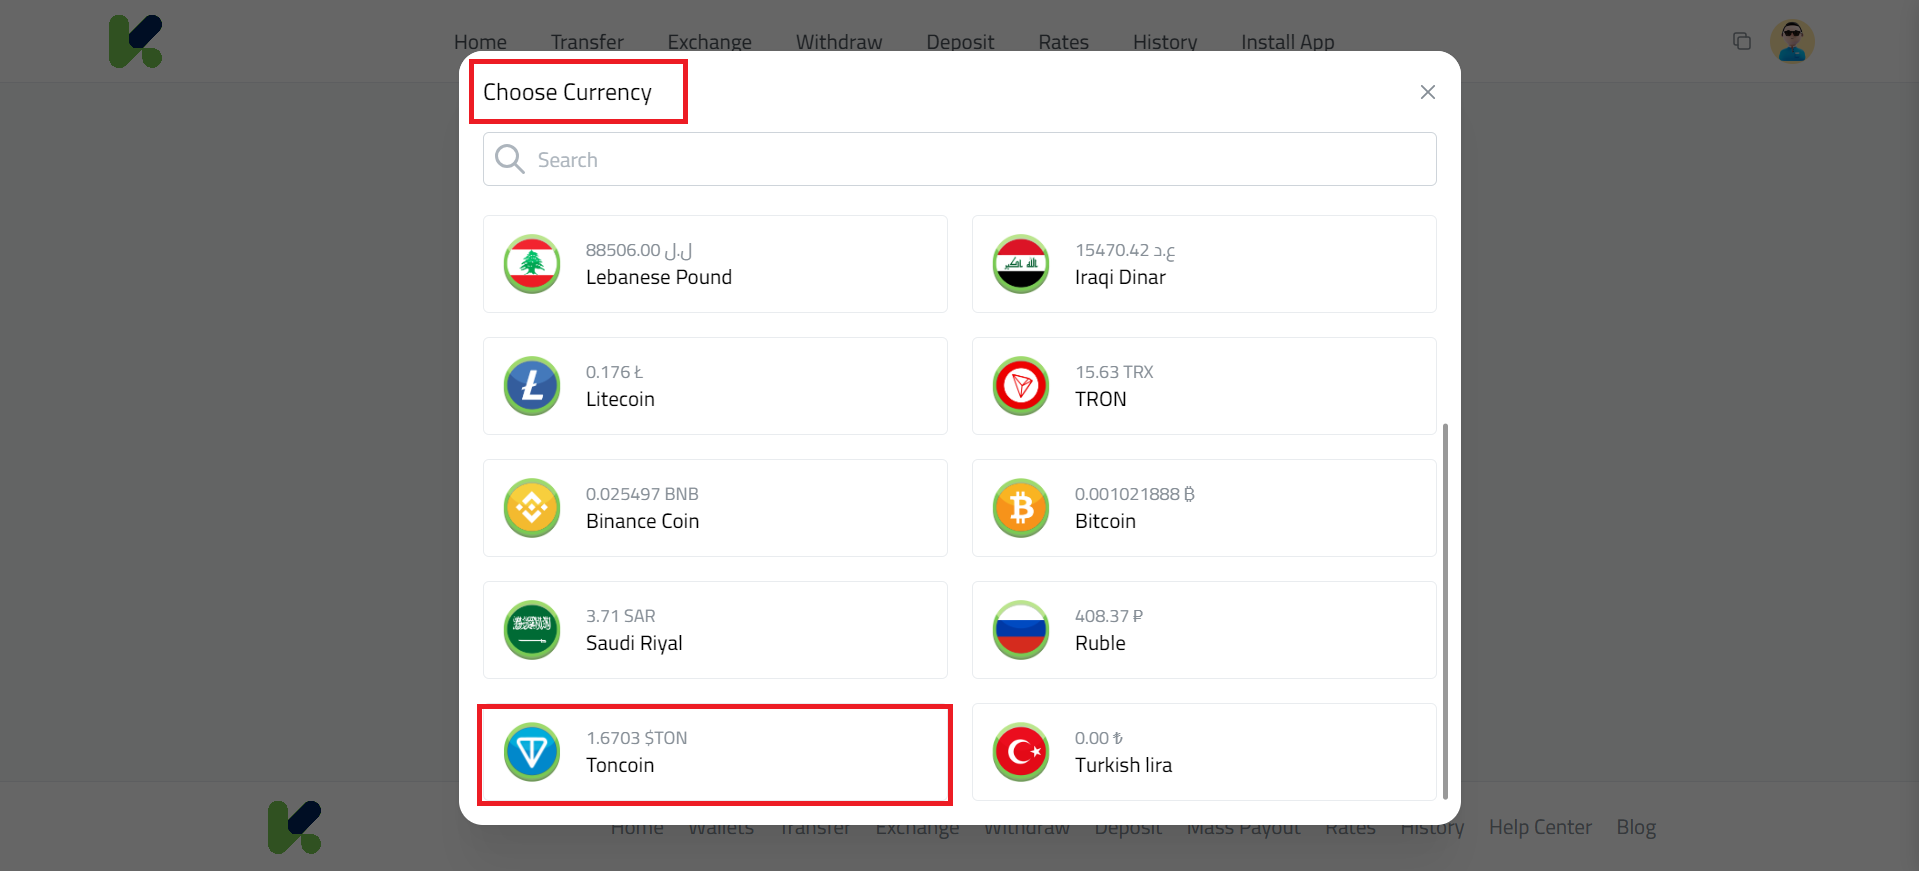Click the header K logo
This screenshot has height=871, width=1919.
coord(135,41)
